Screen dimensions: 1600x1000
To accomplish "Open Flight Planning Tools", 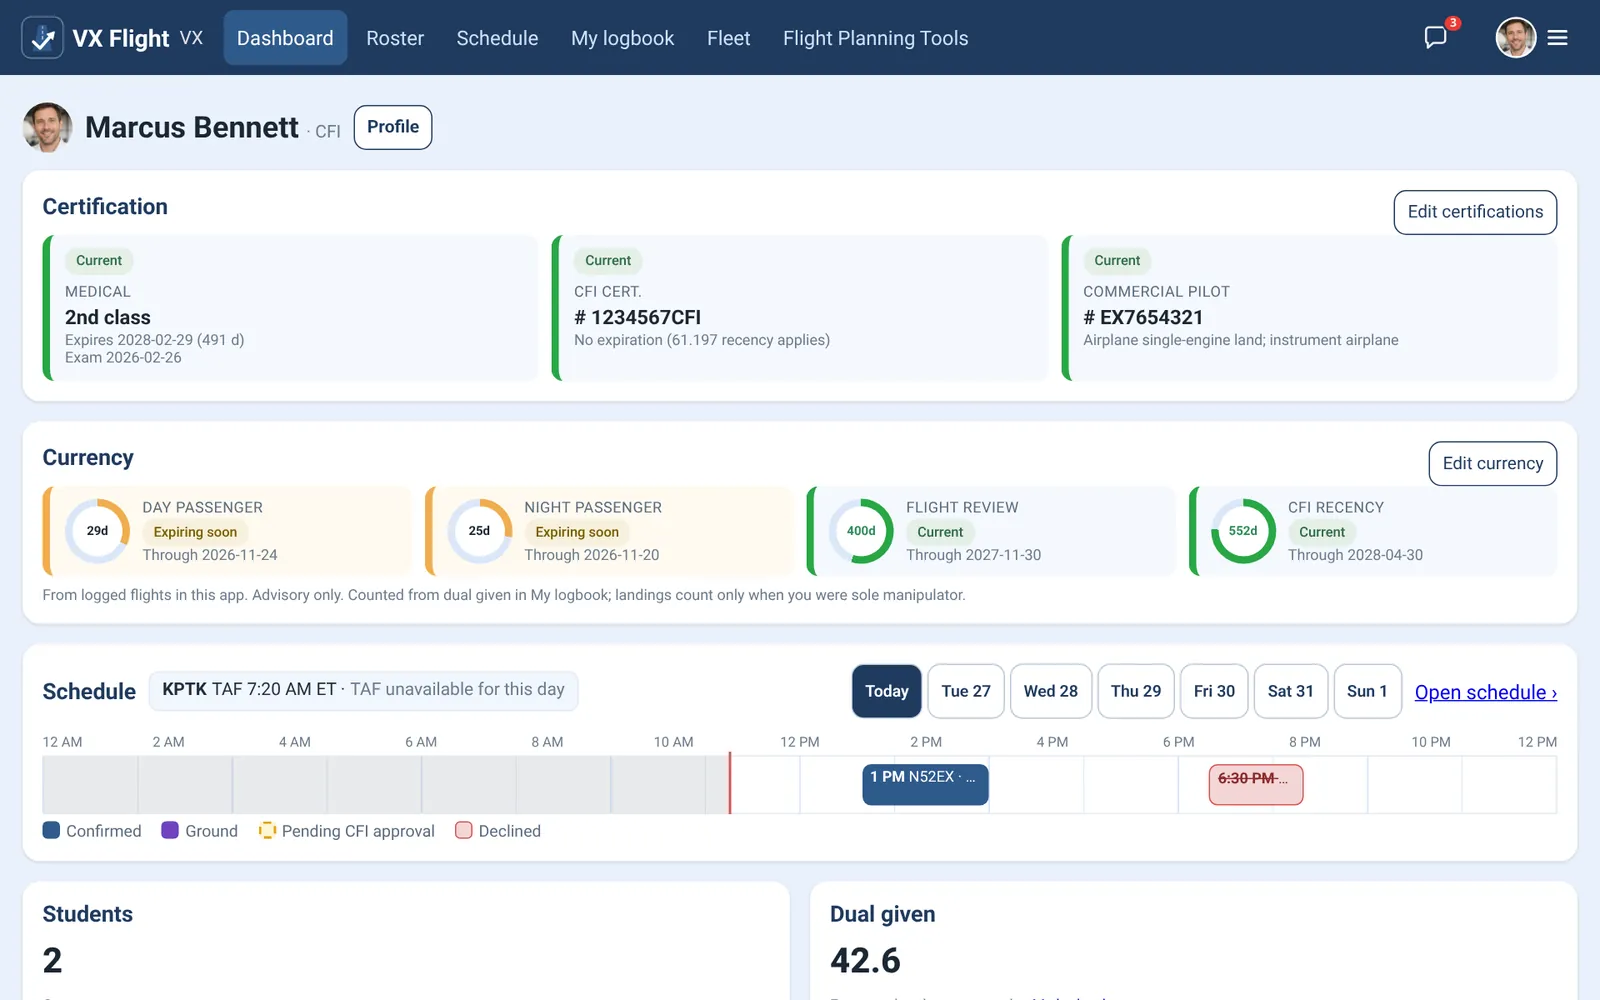I will [x=875, y=38].
